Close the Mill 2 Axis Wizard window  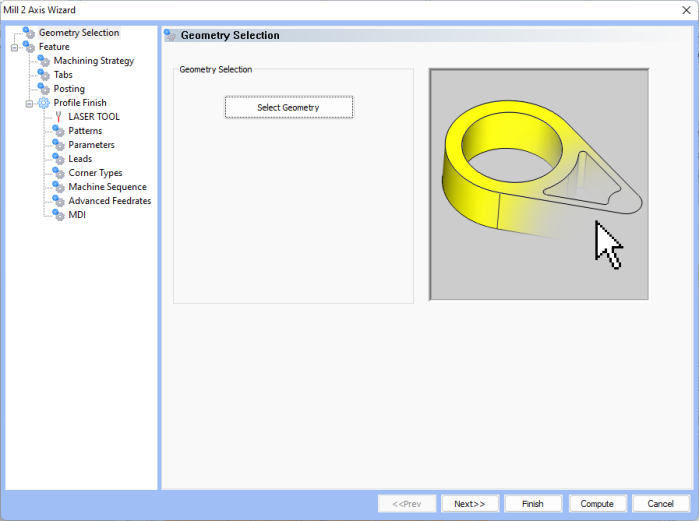[x=687, y=10]
